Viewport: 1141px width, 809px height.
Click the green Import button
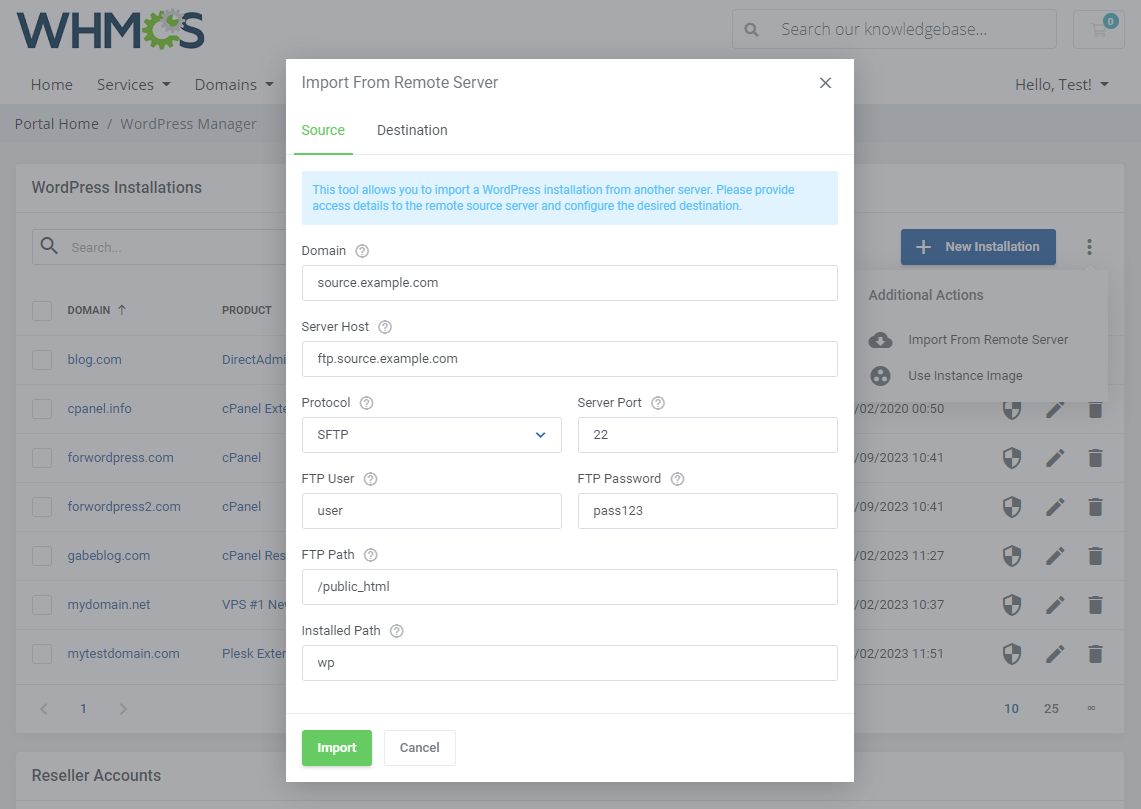336,747
